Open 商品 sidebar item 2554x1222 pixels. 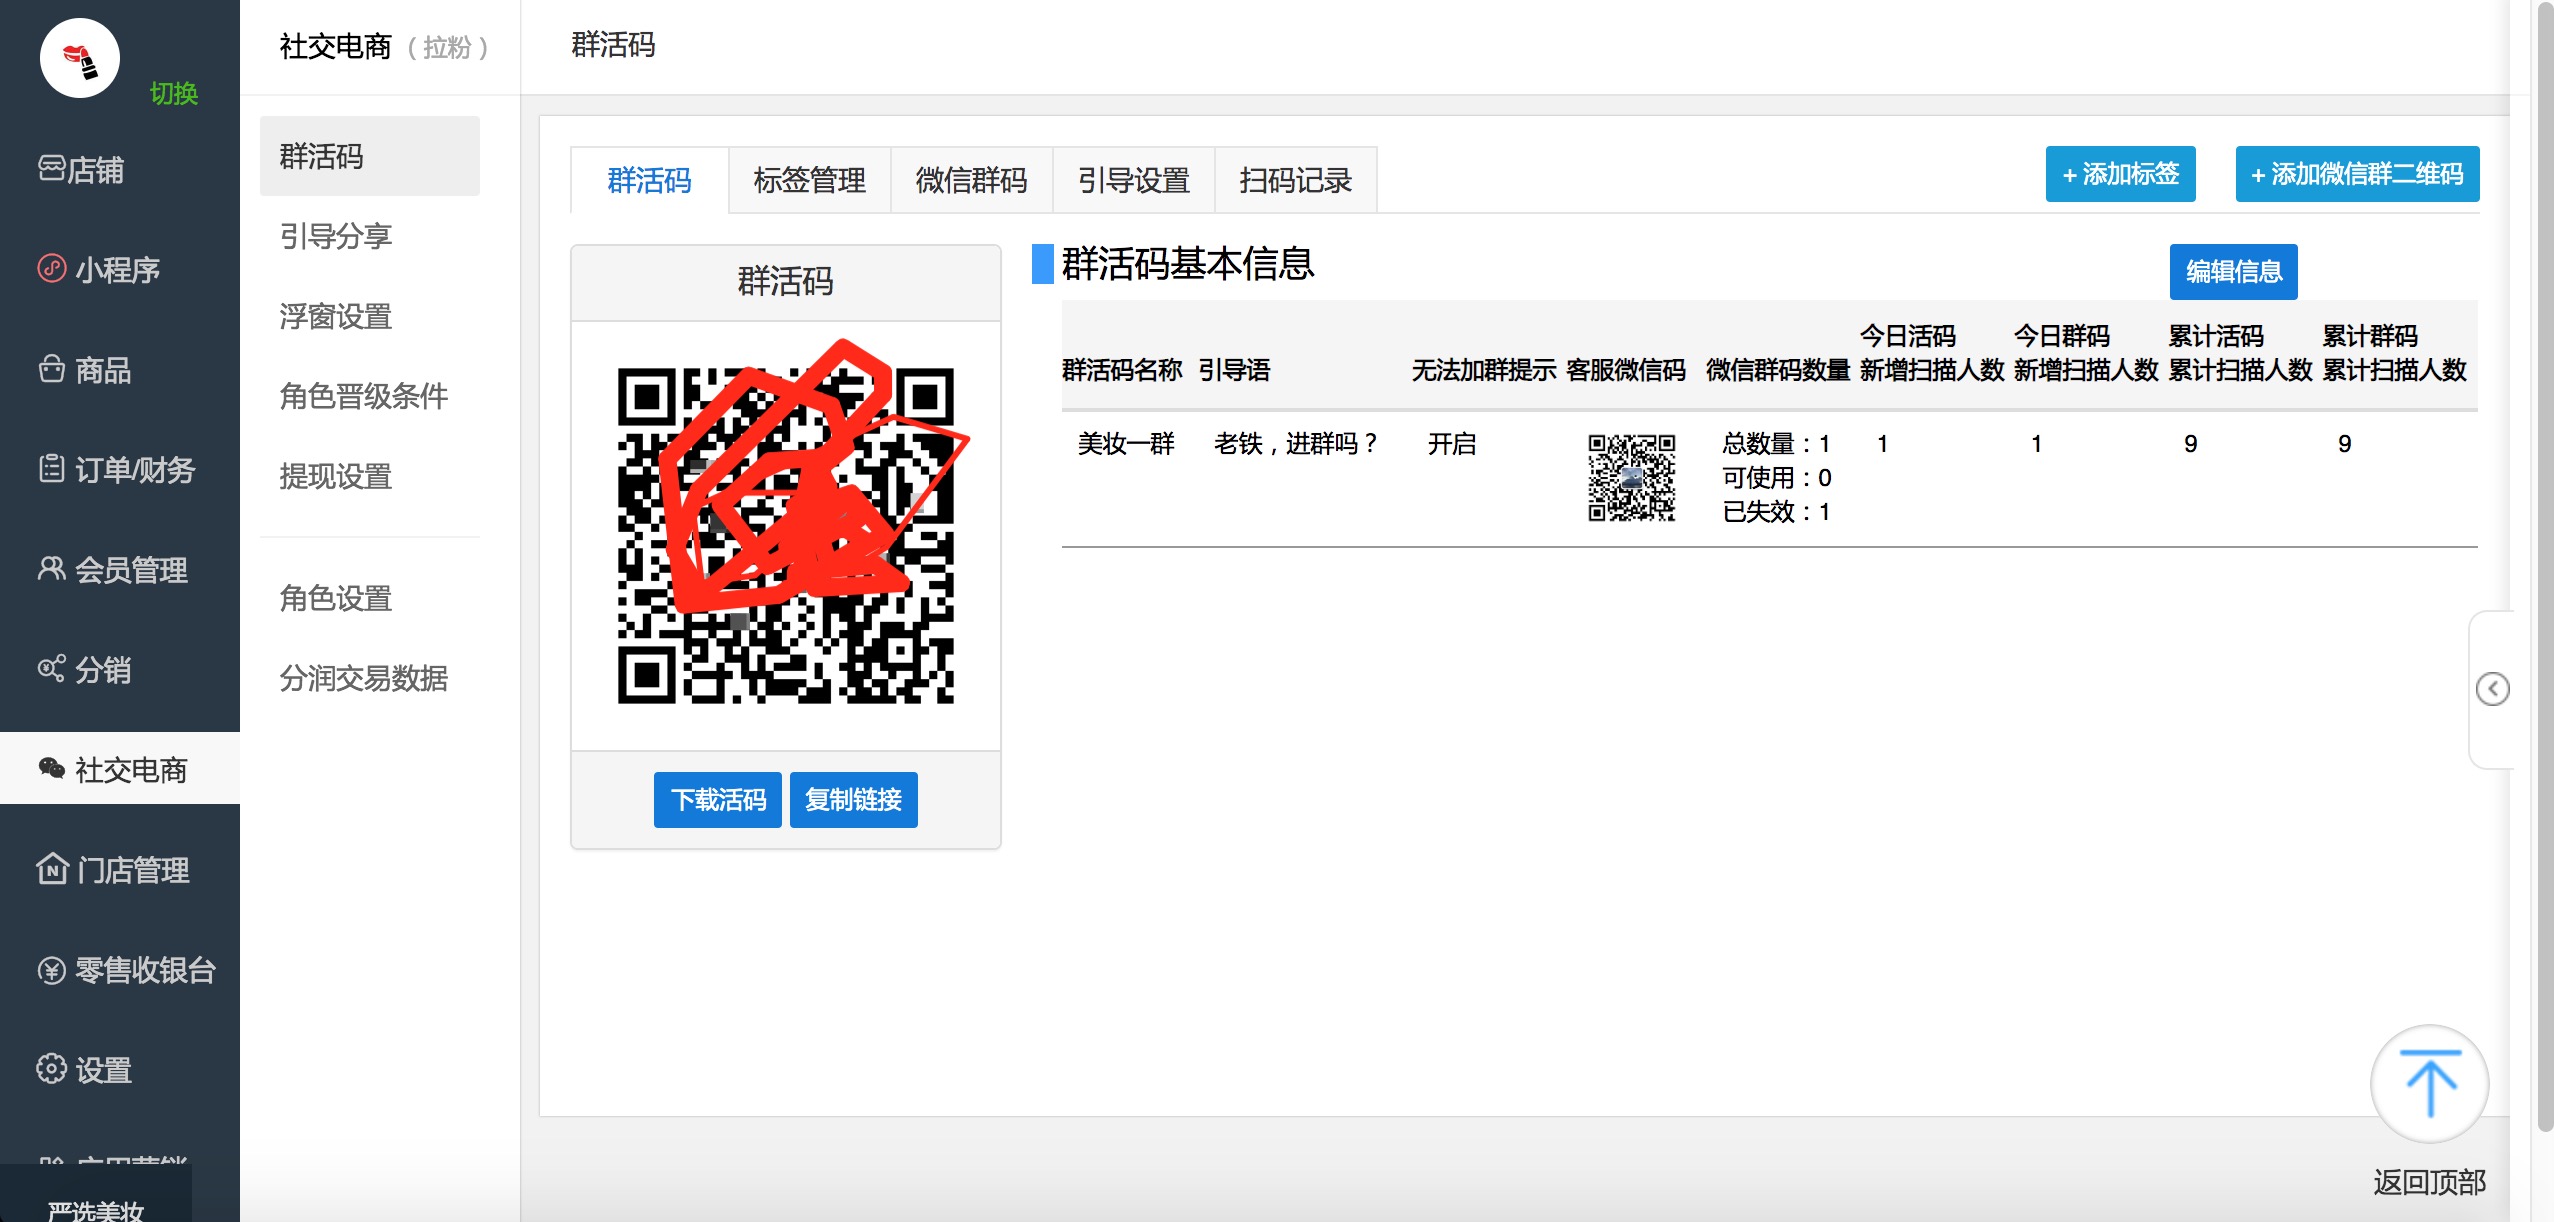tap(85, 370)
